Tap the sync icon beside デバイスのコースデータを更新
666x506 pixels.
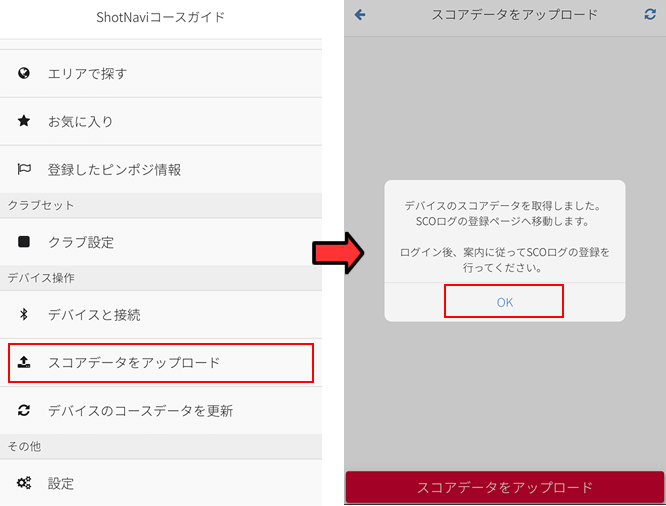(24, 410)
